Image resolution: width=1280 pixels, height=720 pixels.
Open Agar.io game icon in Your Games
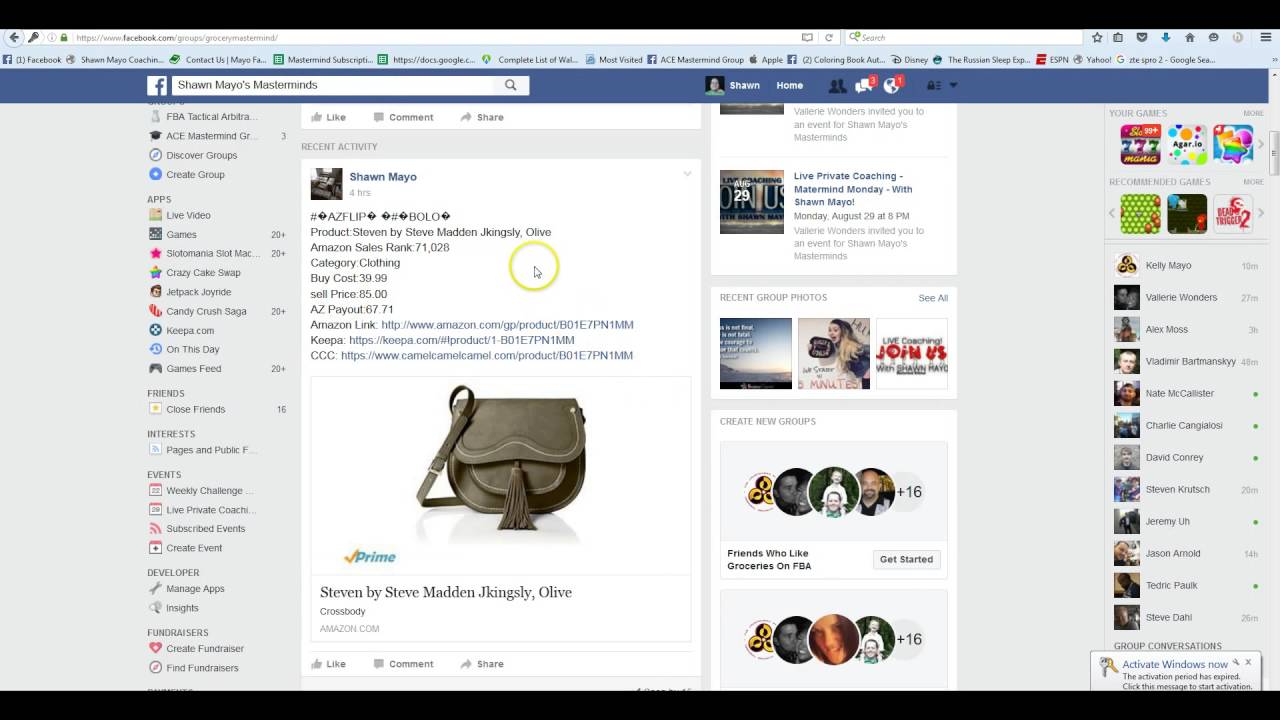click(x=1187, y=145)
